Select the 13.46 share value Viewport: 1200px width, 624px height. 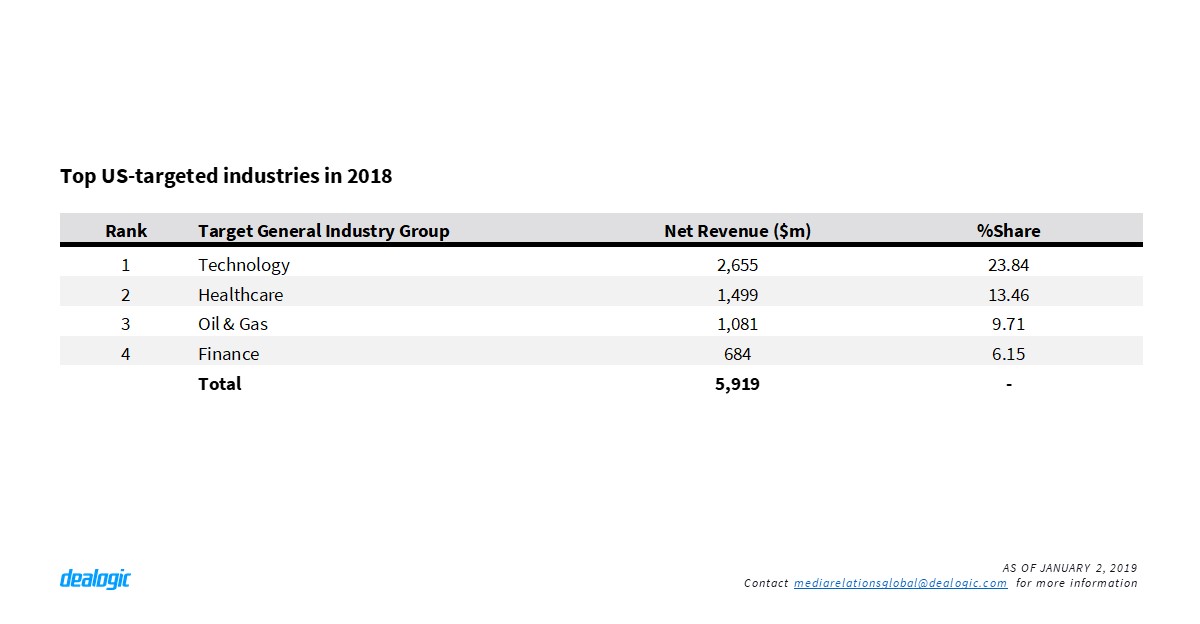[x=1008, y=295]
